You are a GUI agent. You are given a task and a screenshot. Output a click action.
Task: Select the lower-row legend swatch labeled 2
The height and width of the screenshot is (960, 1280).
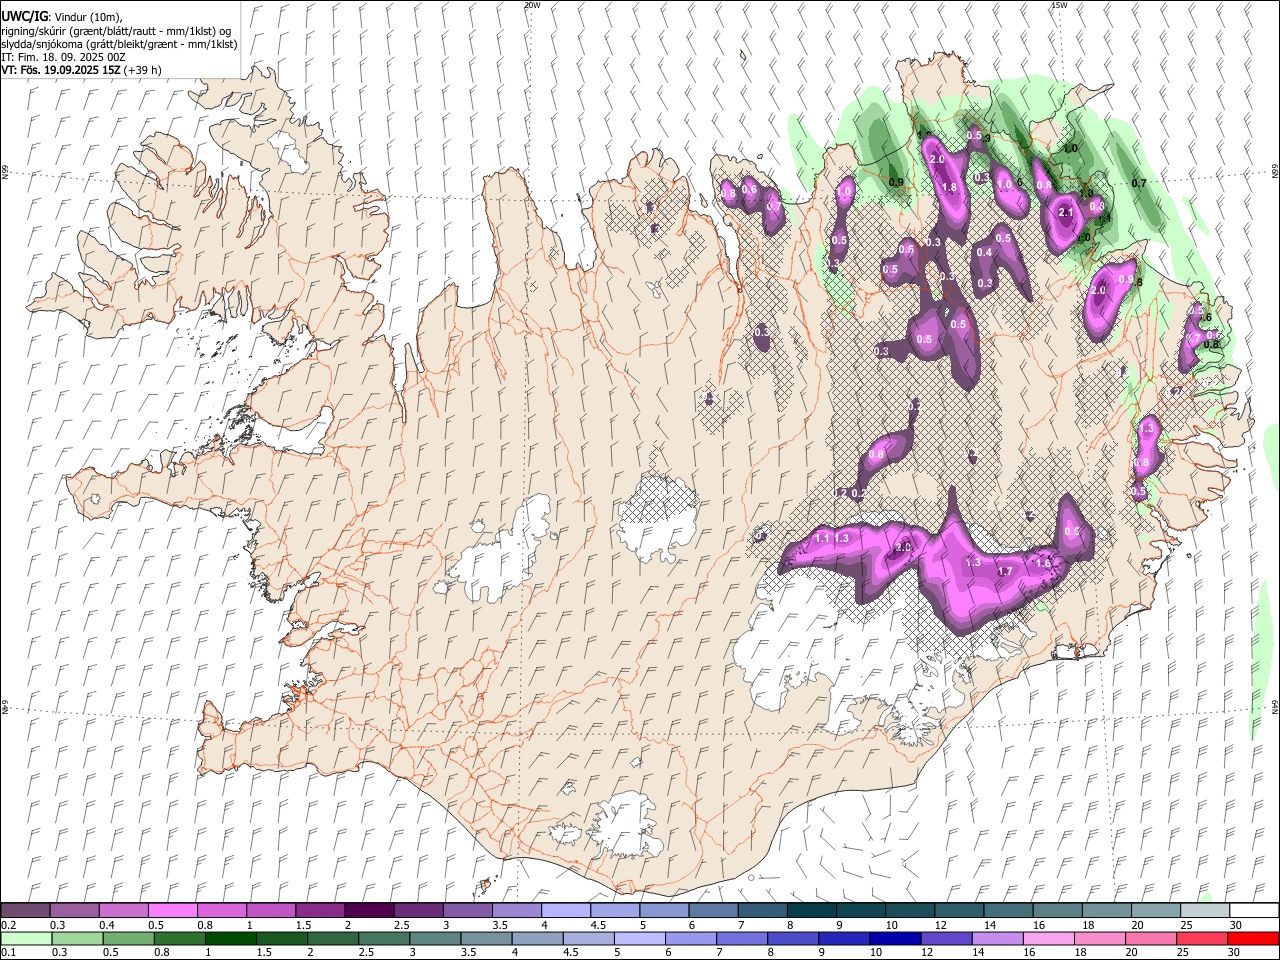[x=333, y=939]
